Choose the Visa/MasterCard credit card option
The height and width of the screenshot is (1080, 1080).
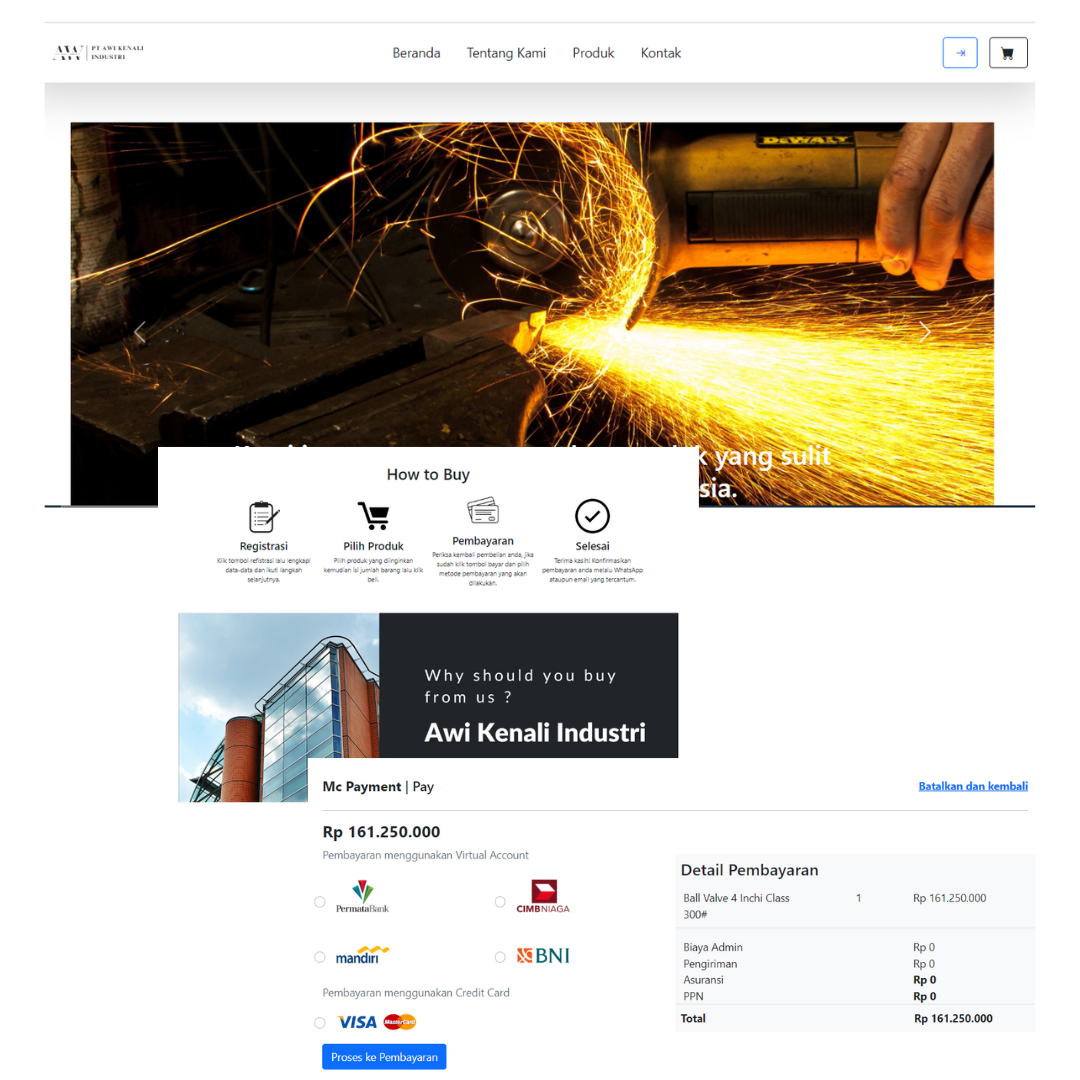320,1023
